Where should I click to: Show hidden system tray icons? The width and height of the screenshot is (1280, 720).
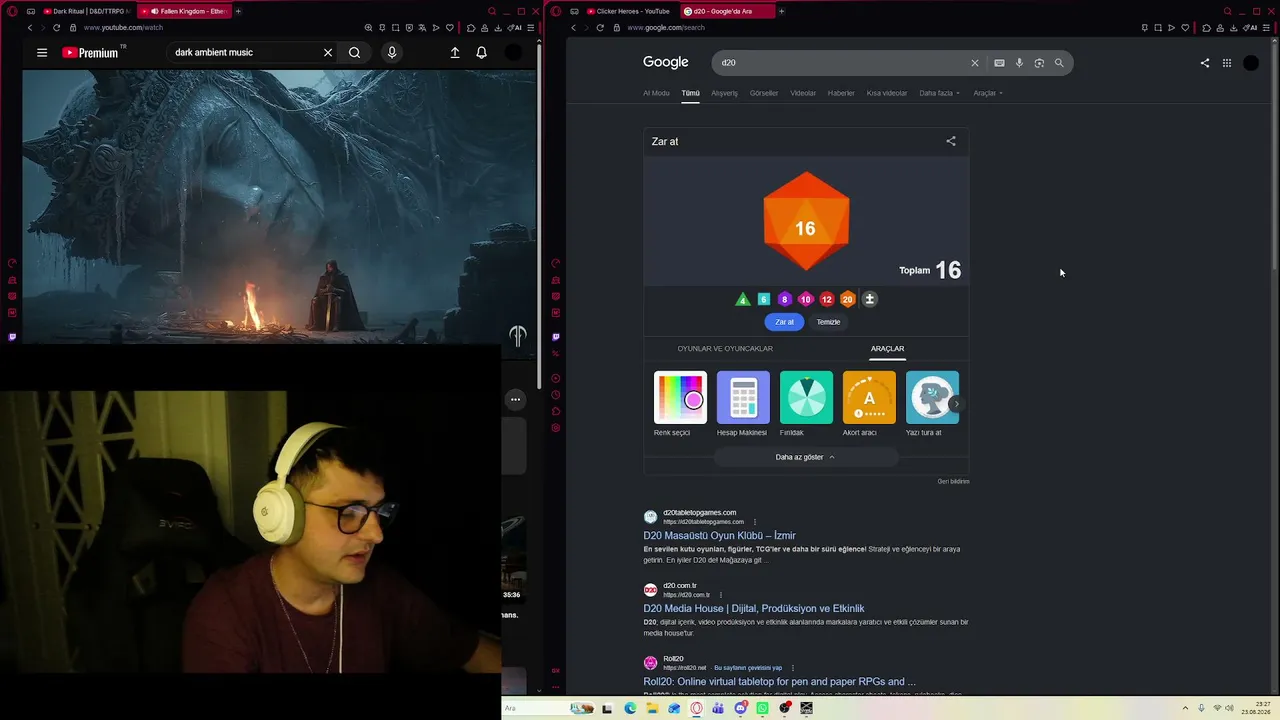point(1187,708)
